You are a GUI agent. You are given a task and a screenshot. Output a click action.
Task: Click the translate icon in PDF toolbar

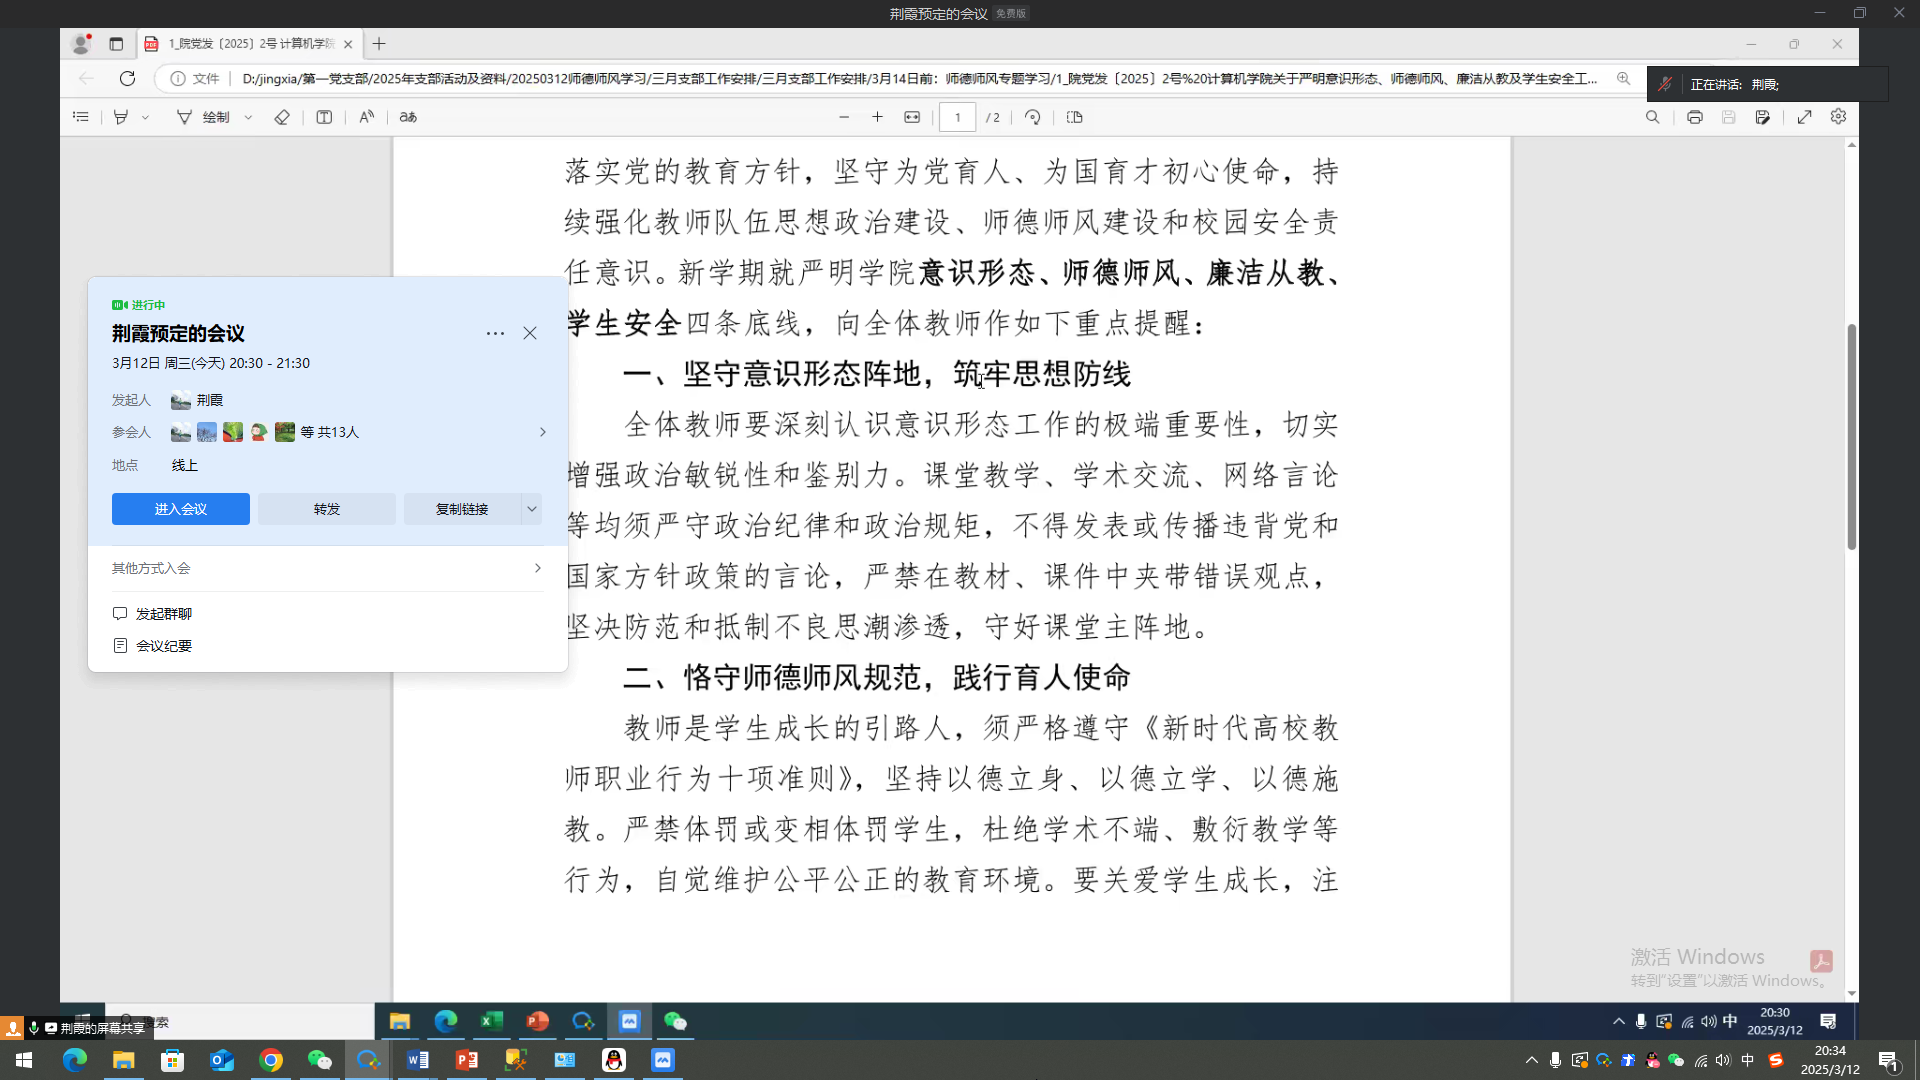coord(408,117)
